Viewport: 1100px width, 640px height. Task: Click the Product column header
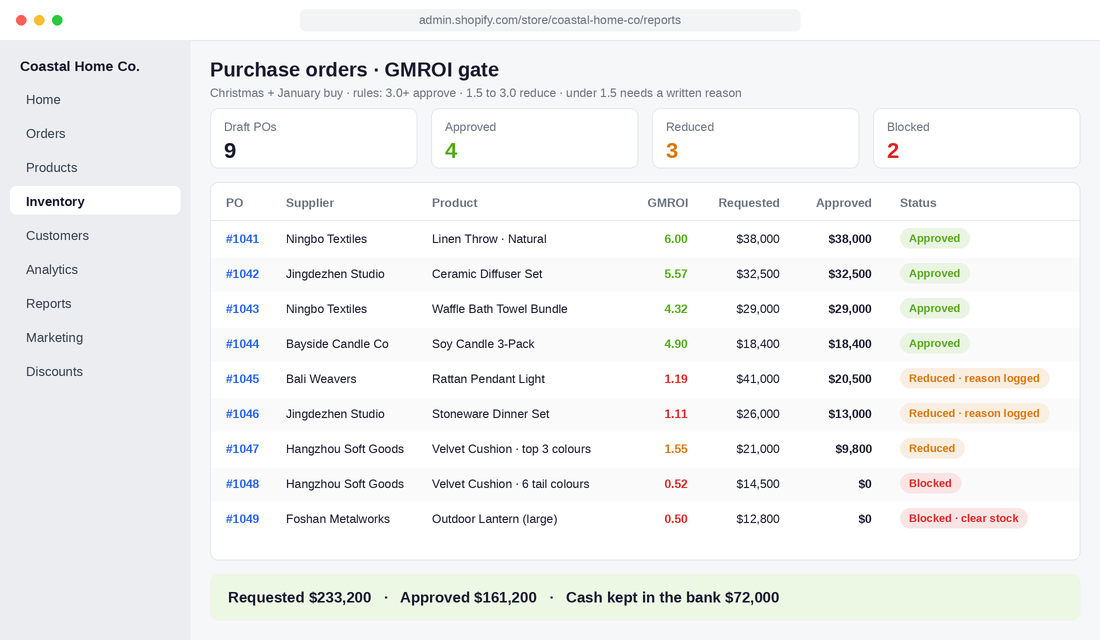(x=455, y=203)
